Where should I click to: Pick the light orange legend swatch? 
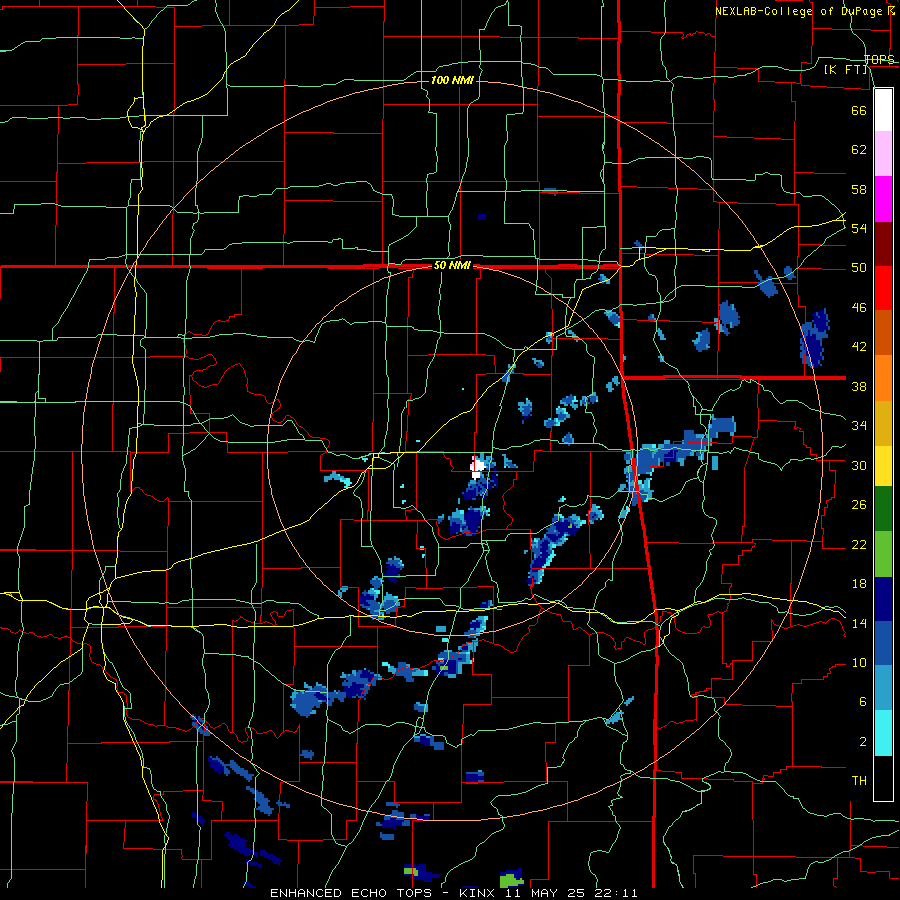(883, 378)
